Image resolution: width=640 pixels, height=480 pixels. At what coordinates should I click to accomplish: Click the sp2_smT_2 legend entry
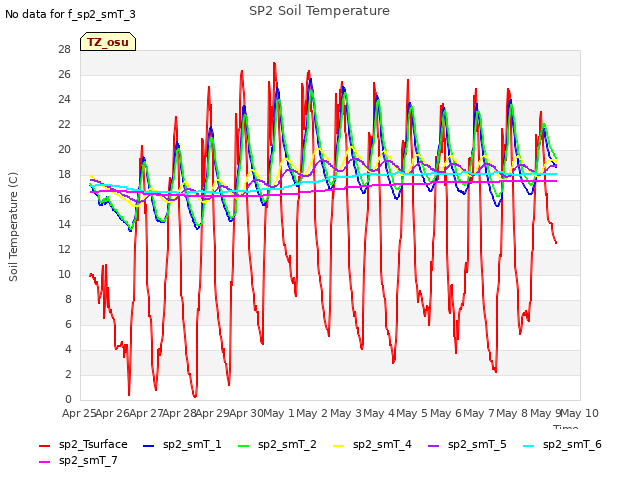(277, 444)
